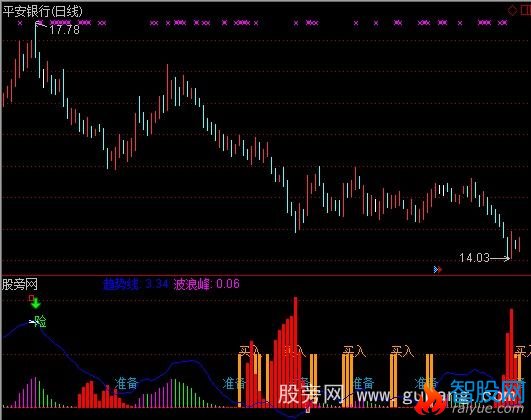
Task: Click the blue-red arrow marker on divider
Action: click(x=438, y=270)
